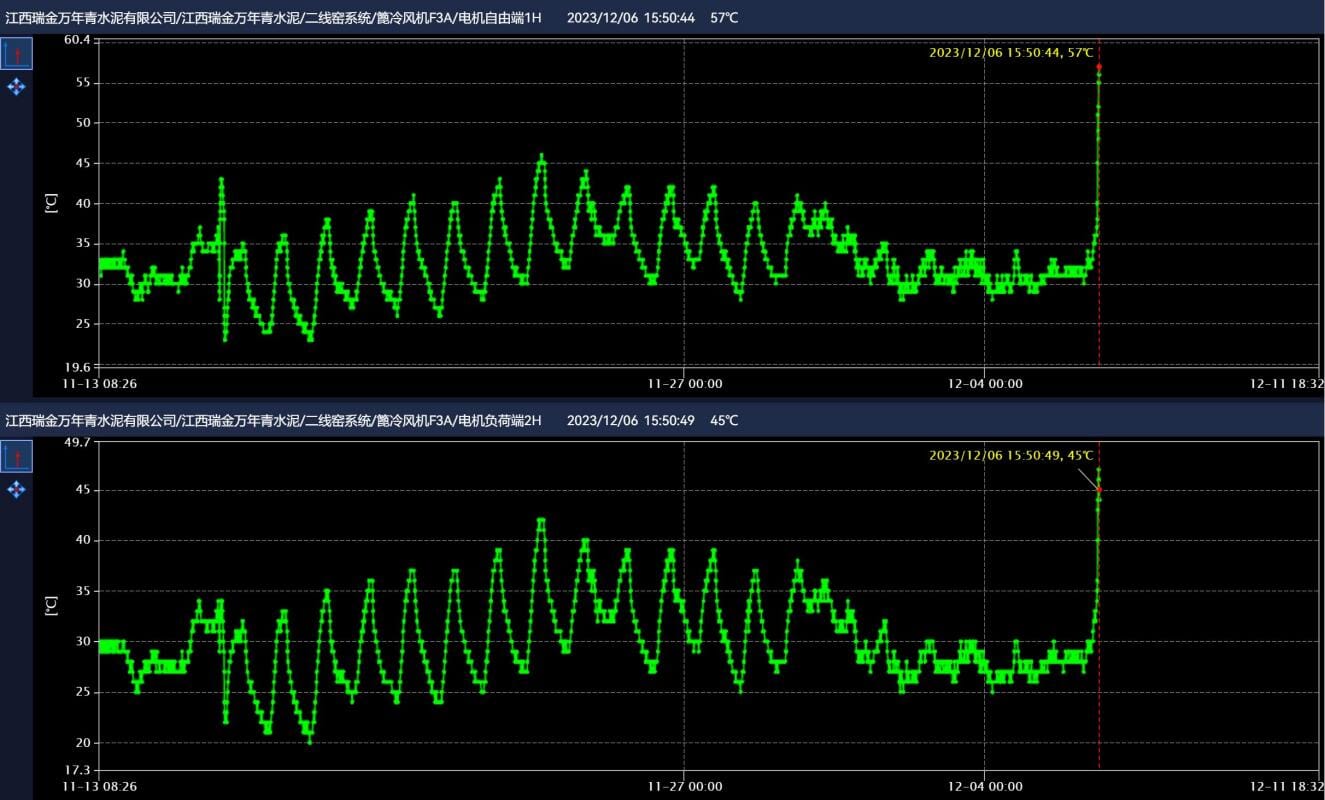The image size is (1325, 800).
Task: Click the 17.3 minimum value on the bottom Y-axis
Action: coord(77,770)
